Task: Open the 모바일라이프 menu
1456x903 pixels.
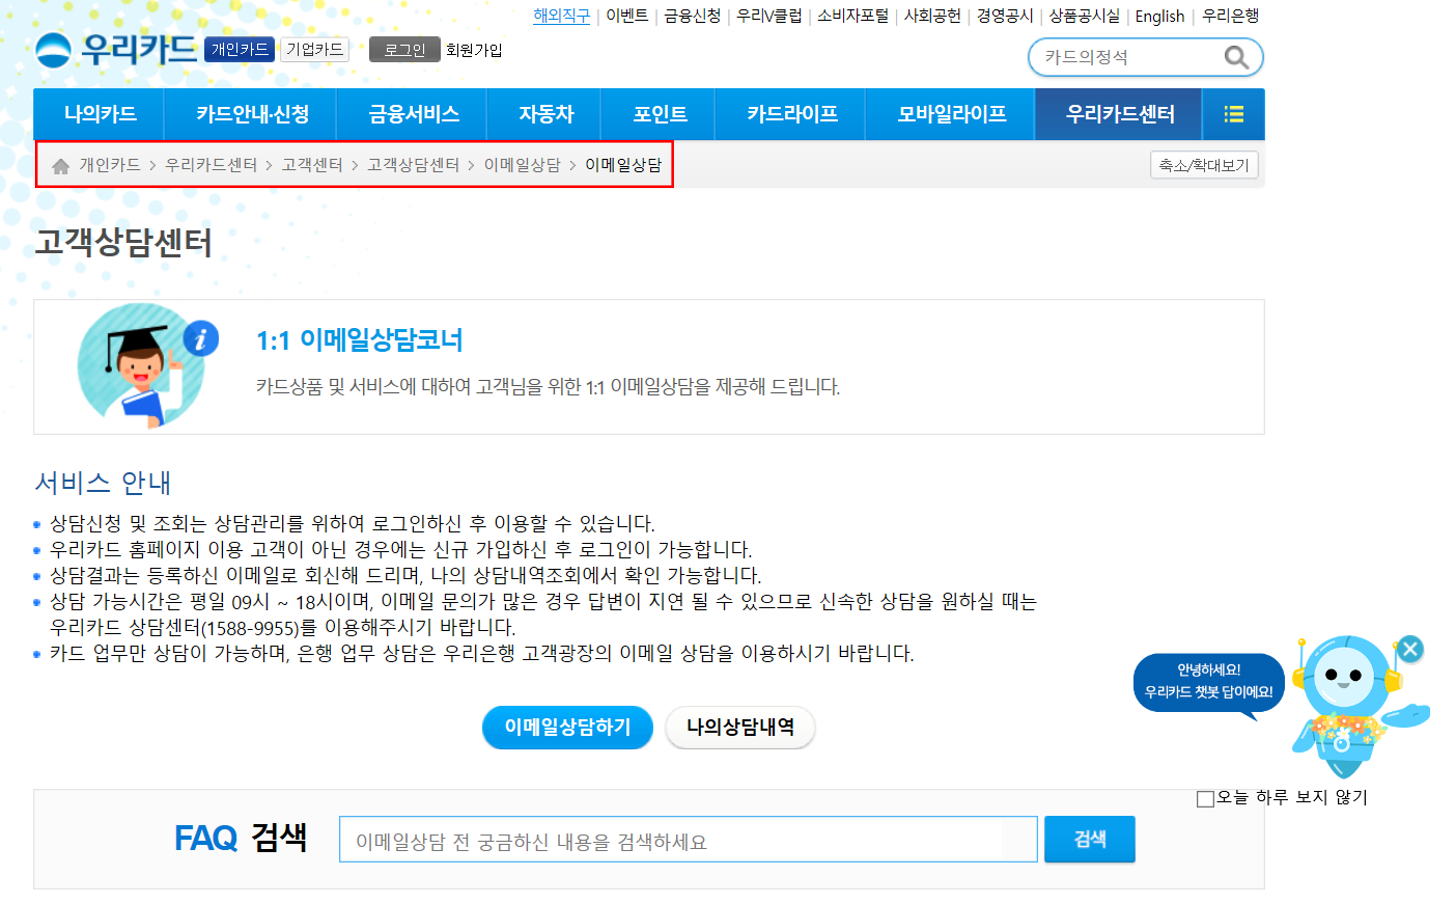Action: (951, 114)
